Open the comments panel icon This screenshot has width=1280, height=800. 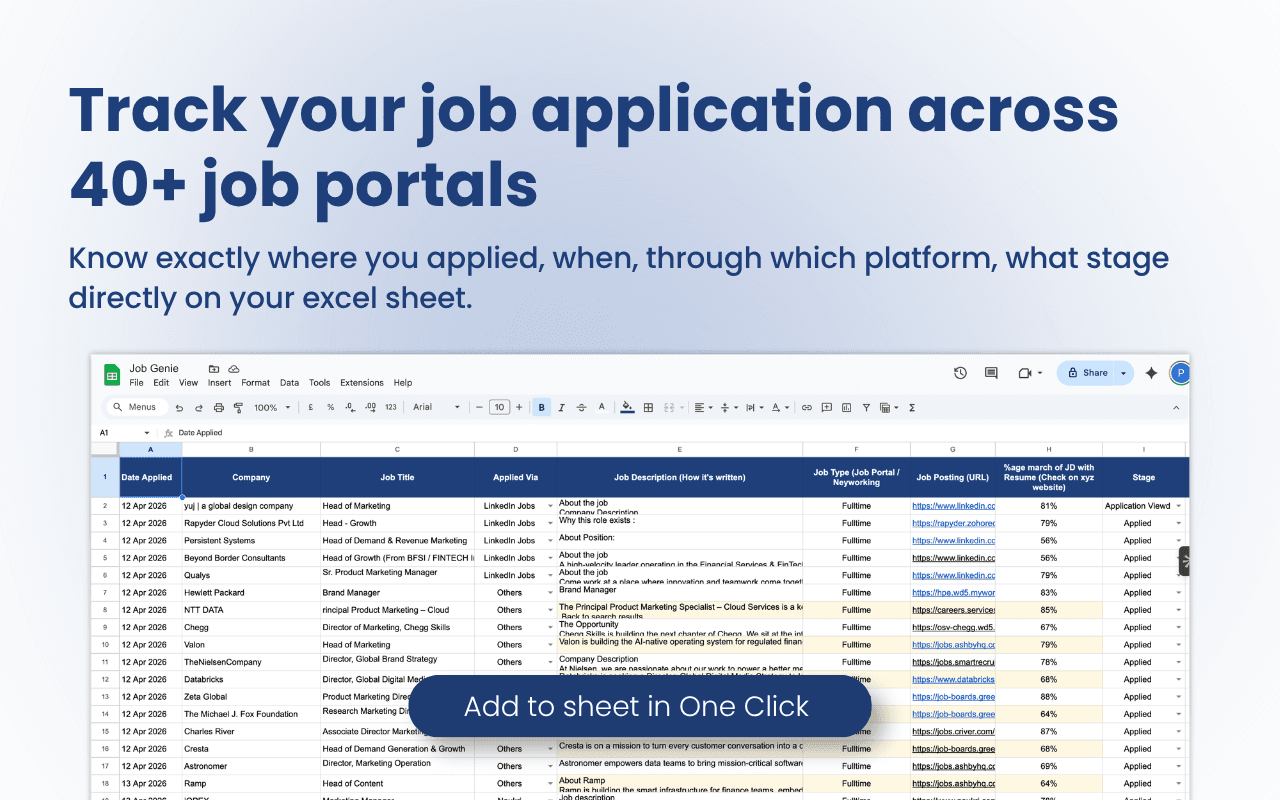click(990, 372)
